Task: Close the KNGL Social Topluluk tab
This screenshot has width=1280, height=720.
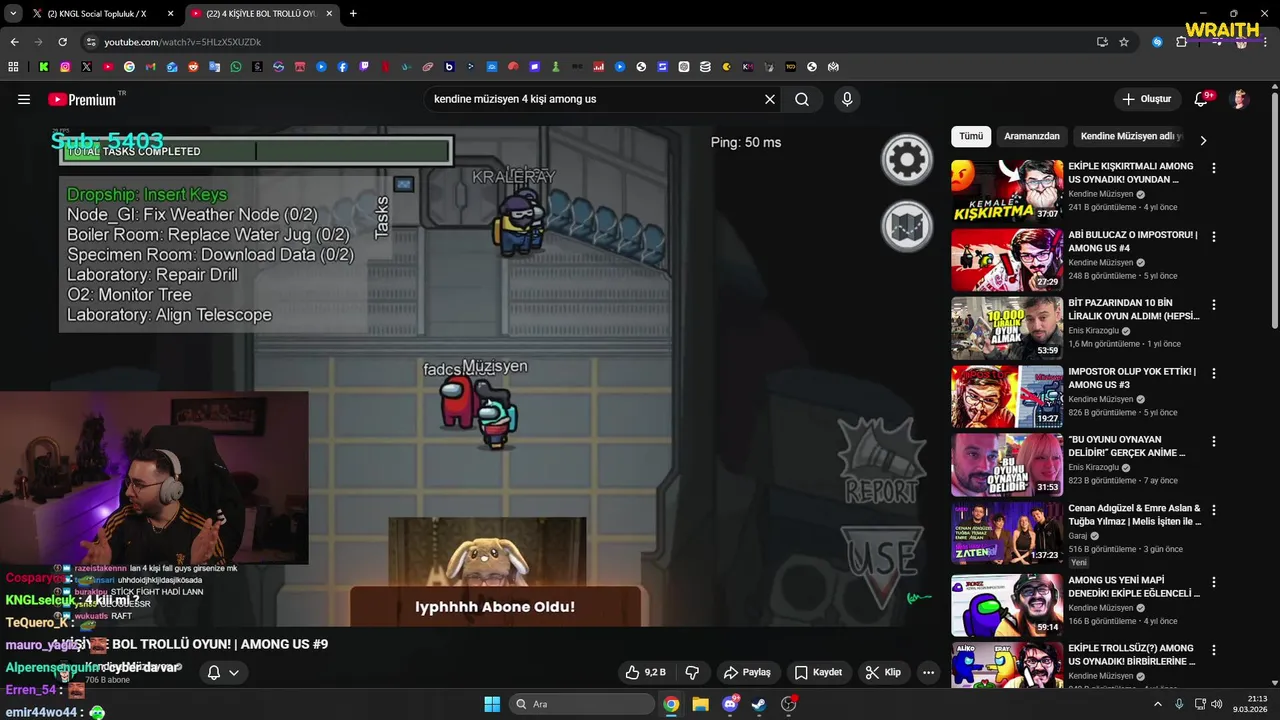Action: pos(170,14)
